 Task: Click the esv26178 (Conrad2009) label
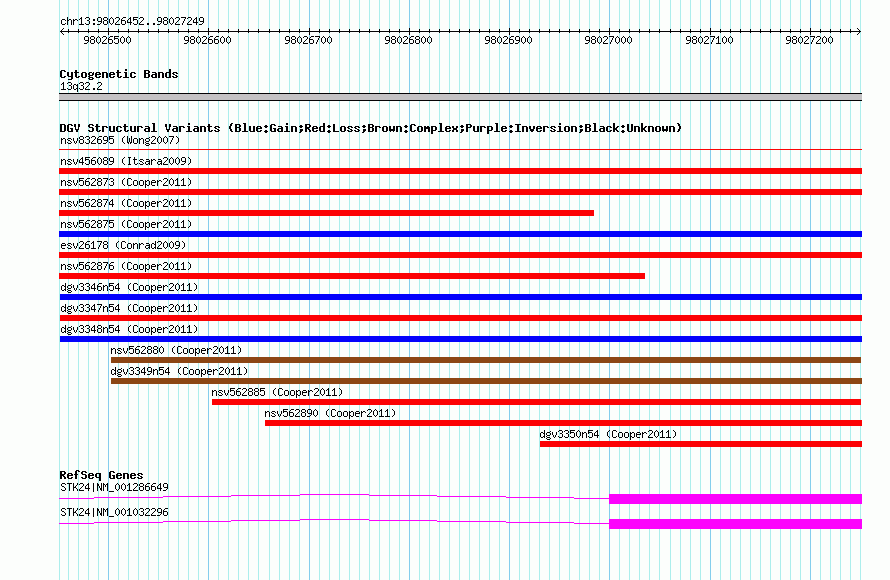(123, 245)
